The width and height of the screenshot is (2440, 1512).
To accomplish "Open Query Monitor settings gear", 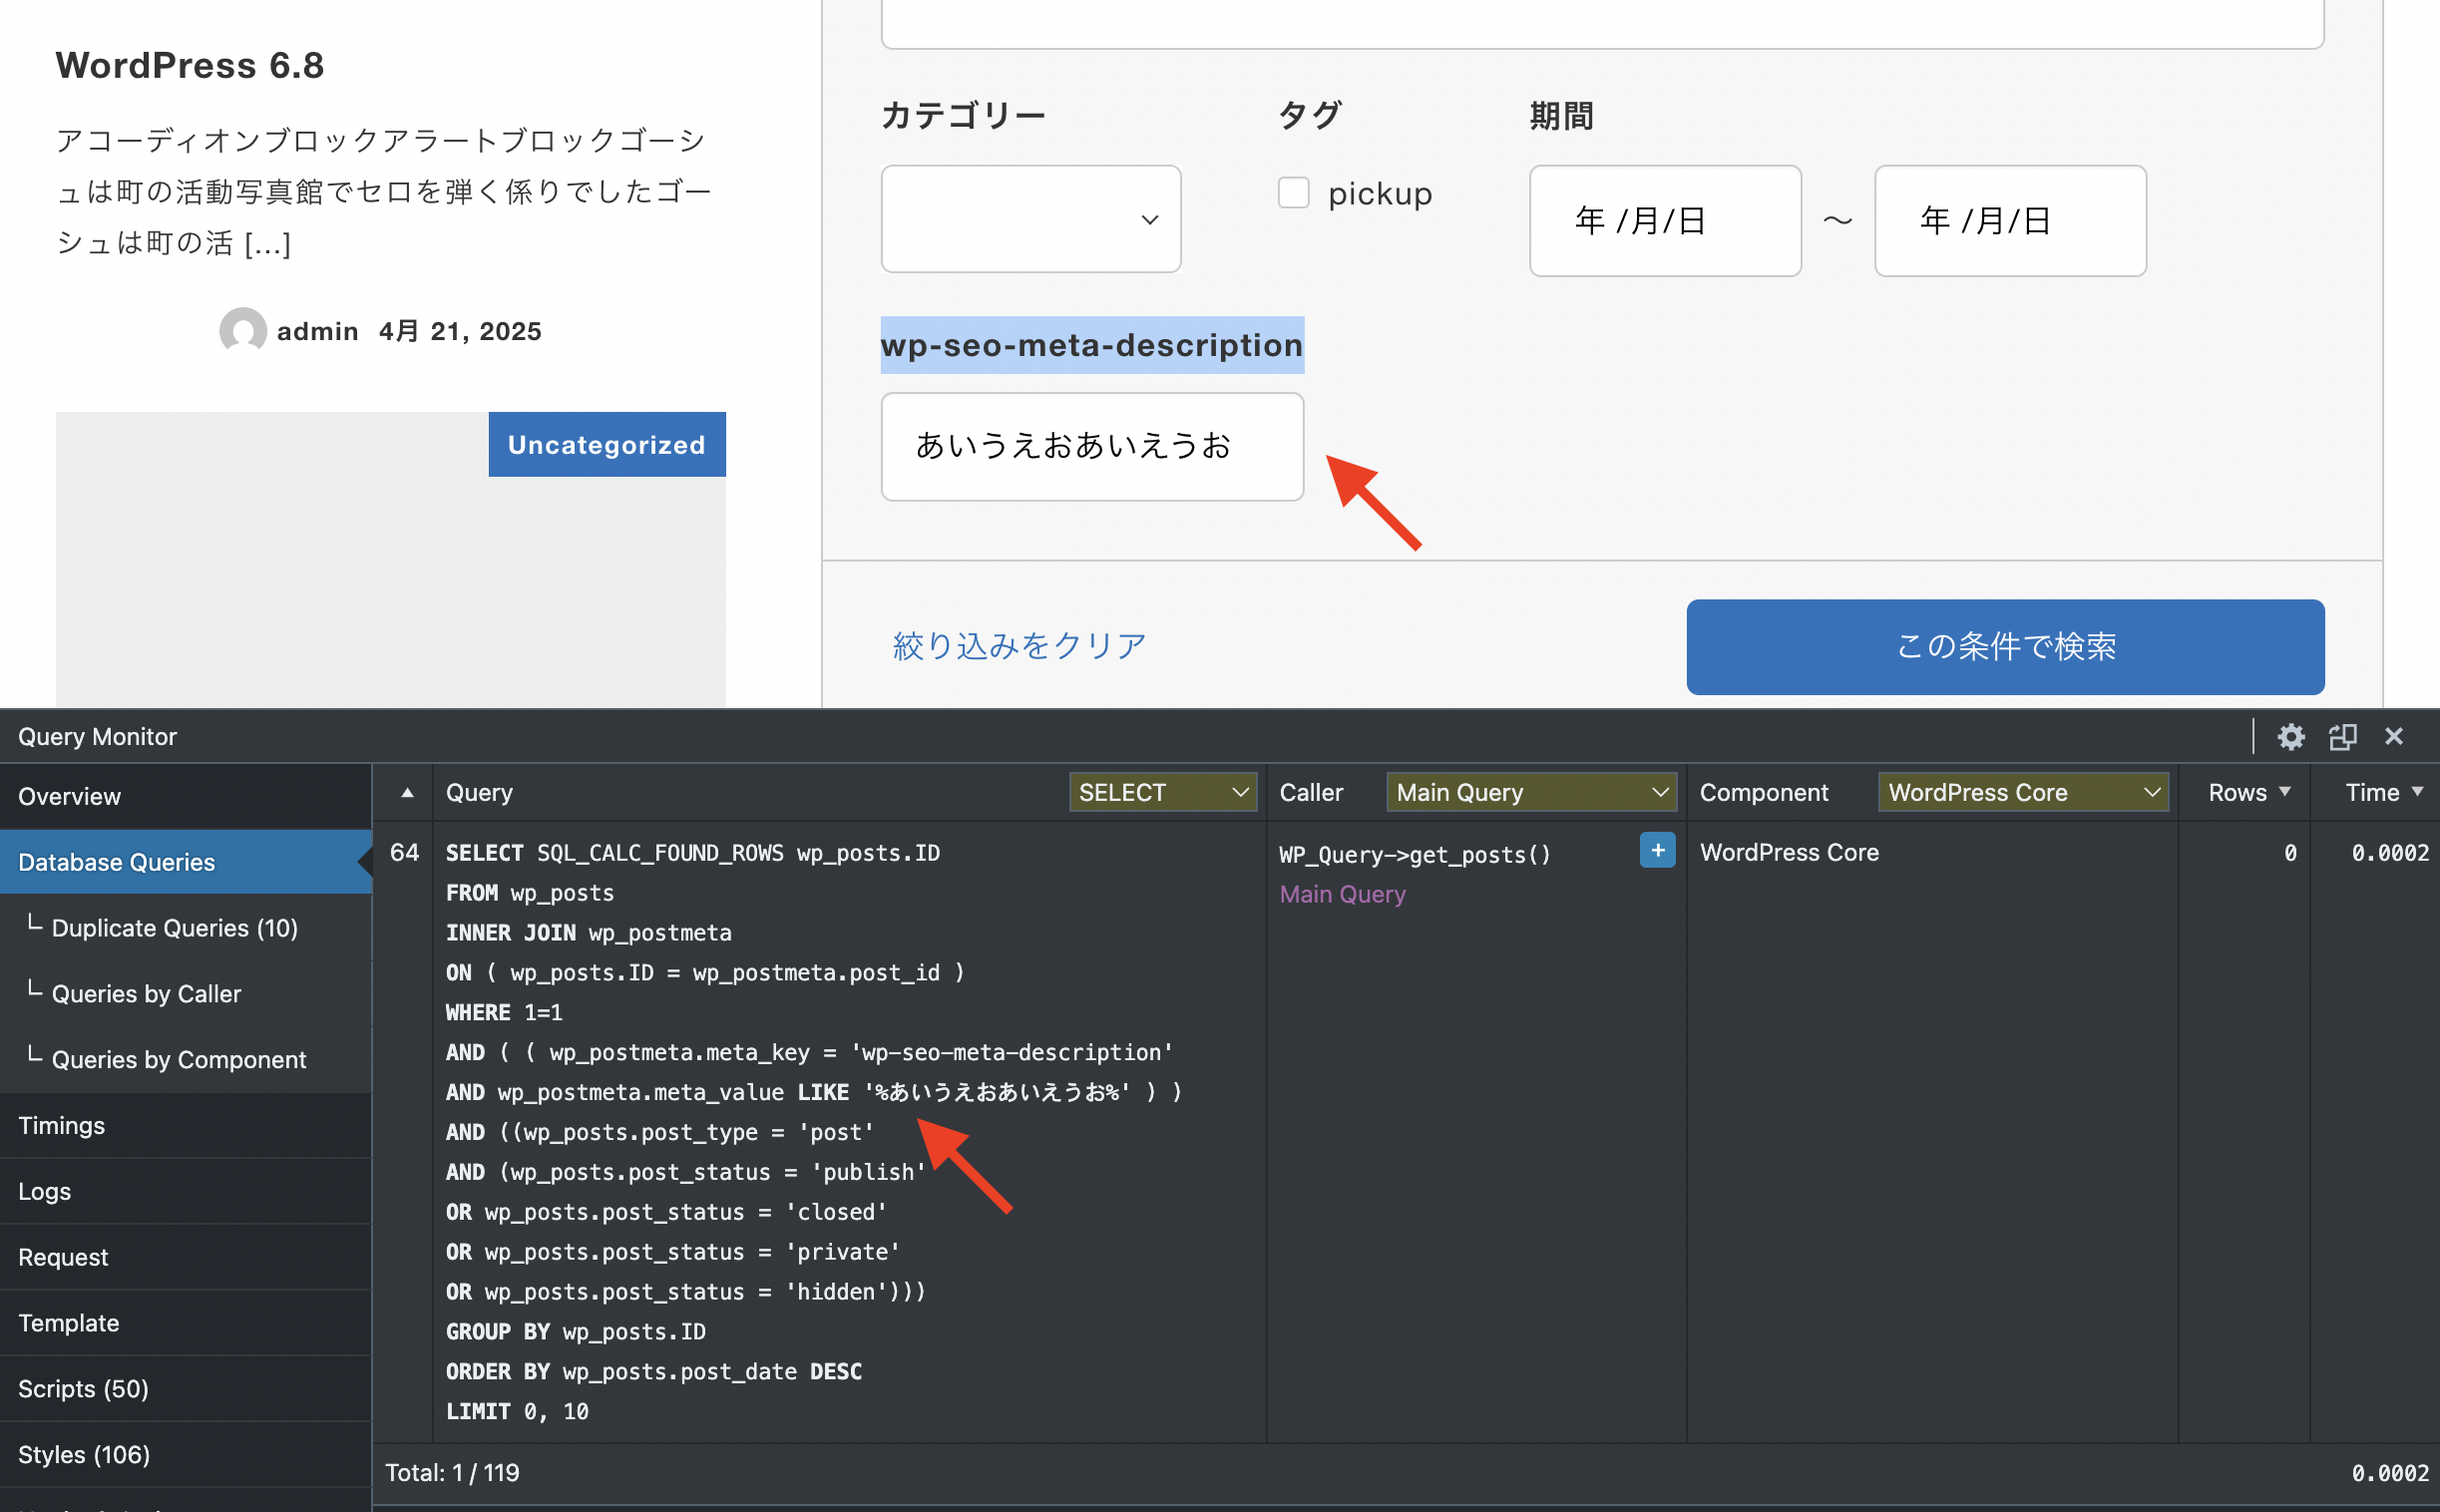I will point(2290,737).
